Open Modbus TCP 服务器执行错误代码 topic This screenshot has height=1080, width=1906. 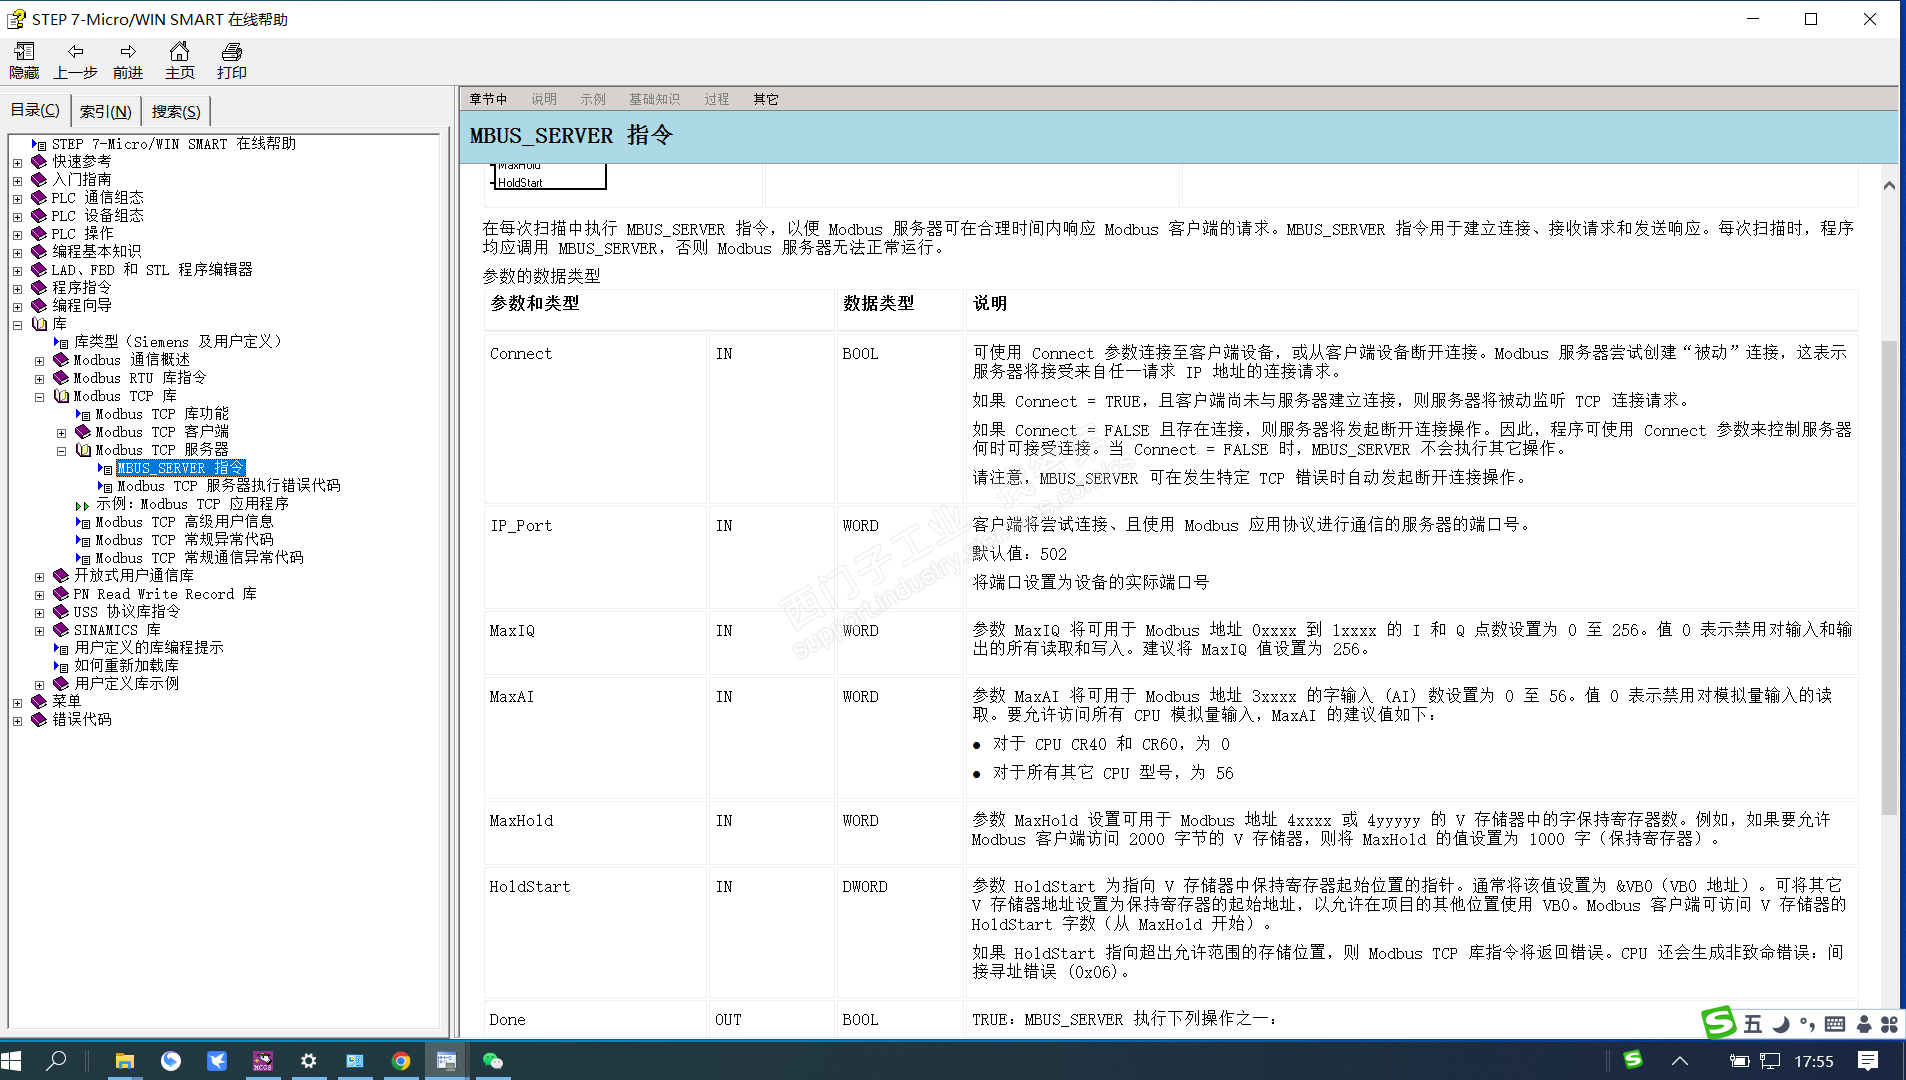(x=229, y=486)
